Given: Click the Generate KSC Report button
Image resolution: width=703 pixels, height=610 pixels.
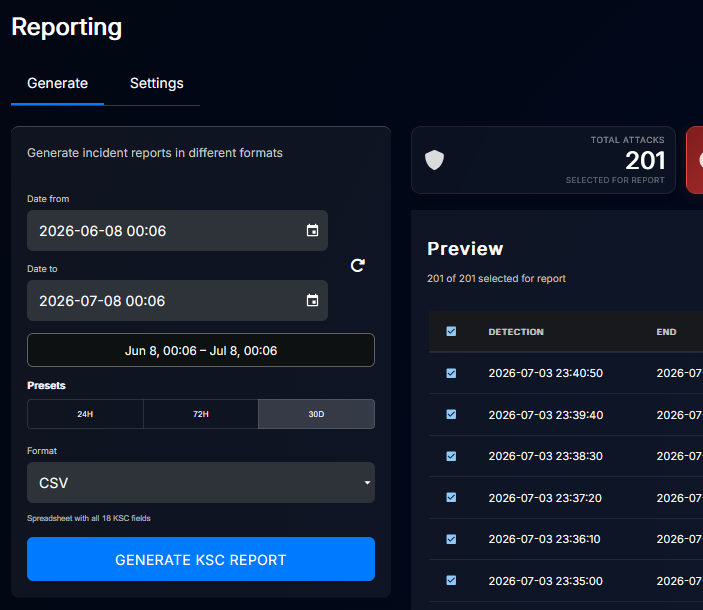Looking at the screenshot, I should (201, 559).
